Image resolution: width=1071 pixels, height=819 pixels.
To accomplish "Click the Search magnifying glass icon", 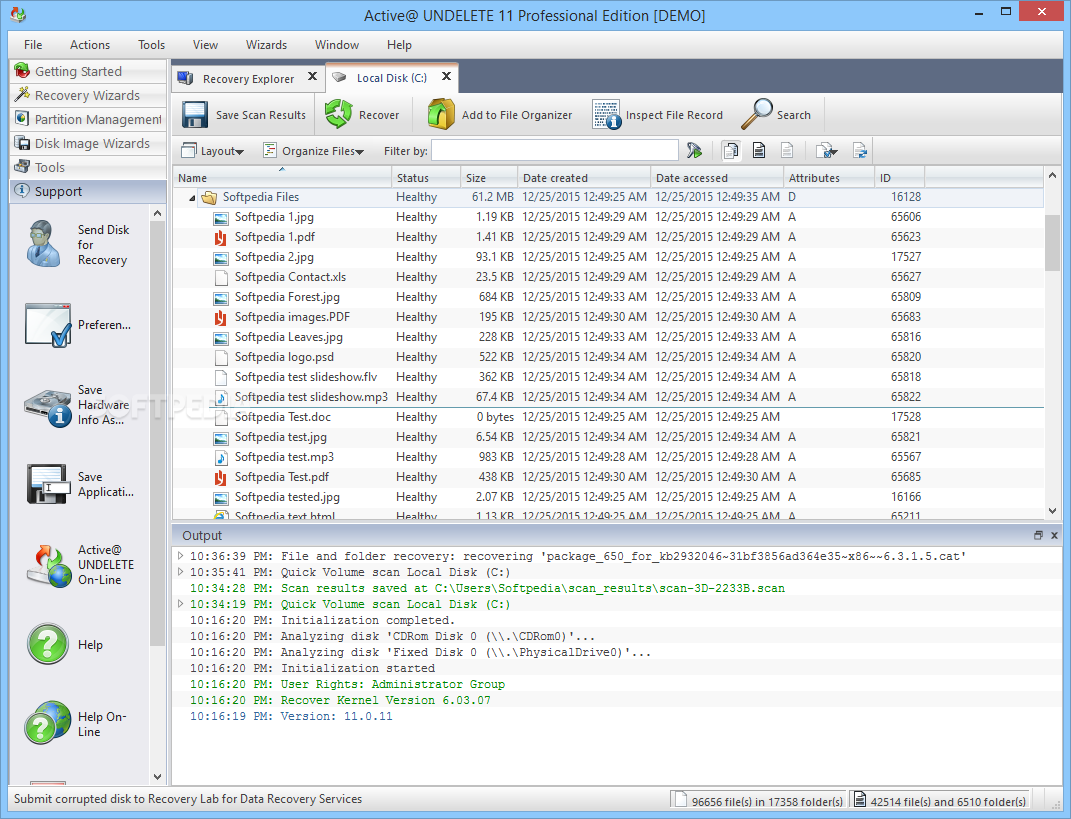I will (x=757, y=114).
